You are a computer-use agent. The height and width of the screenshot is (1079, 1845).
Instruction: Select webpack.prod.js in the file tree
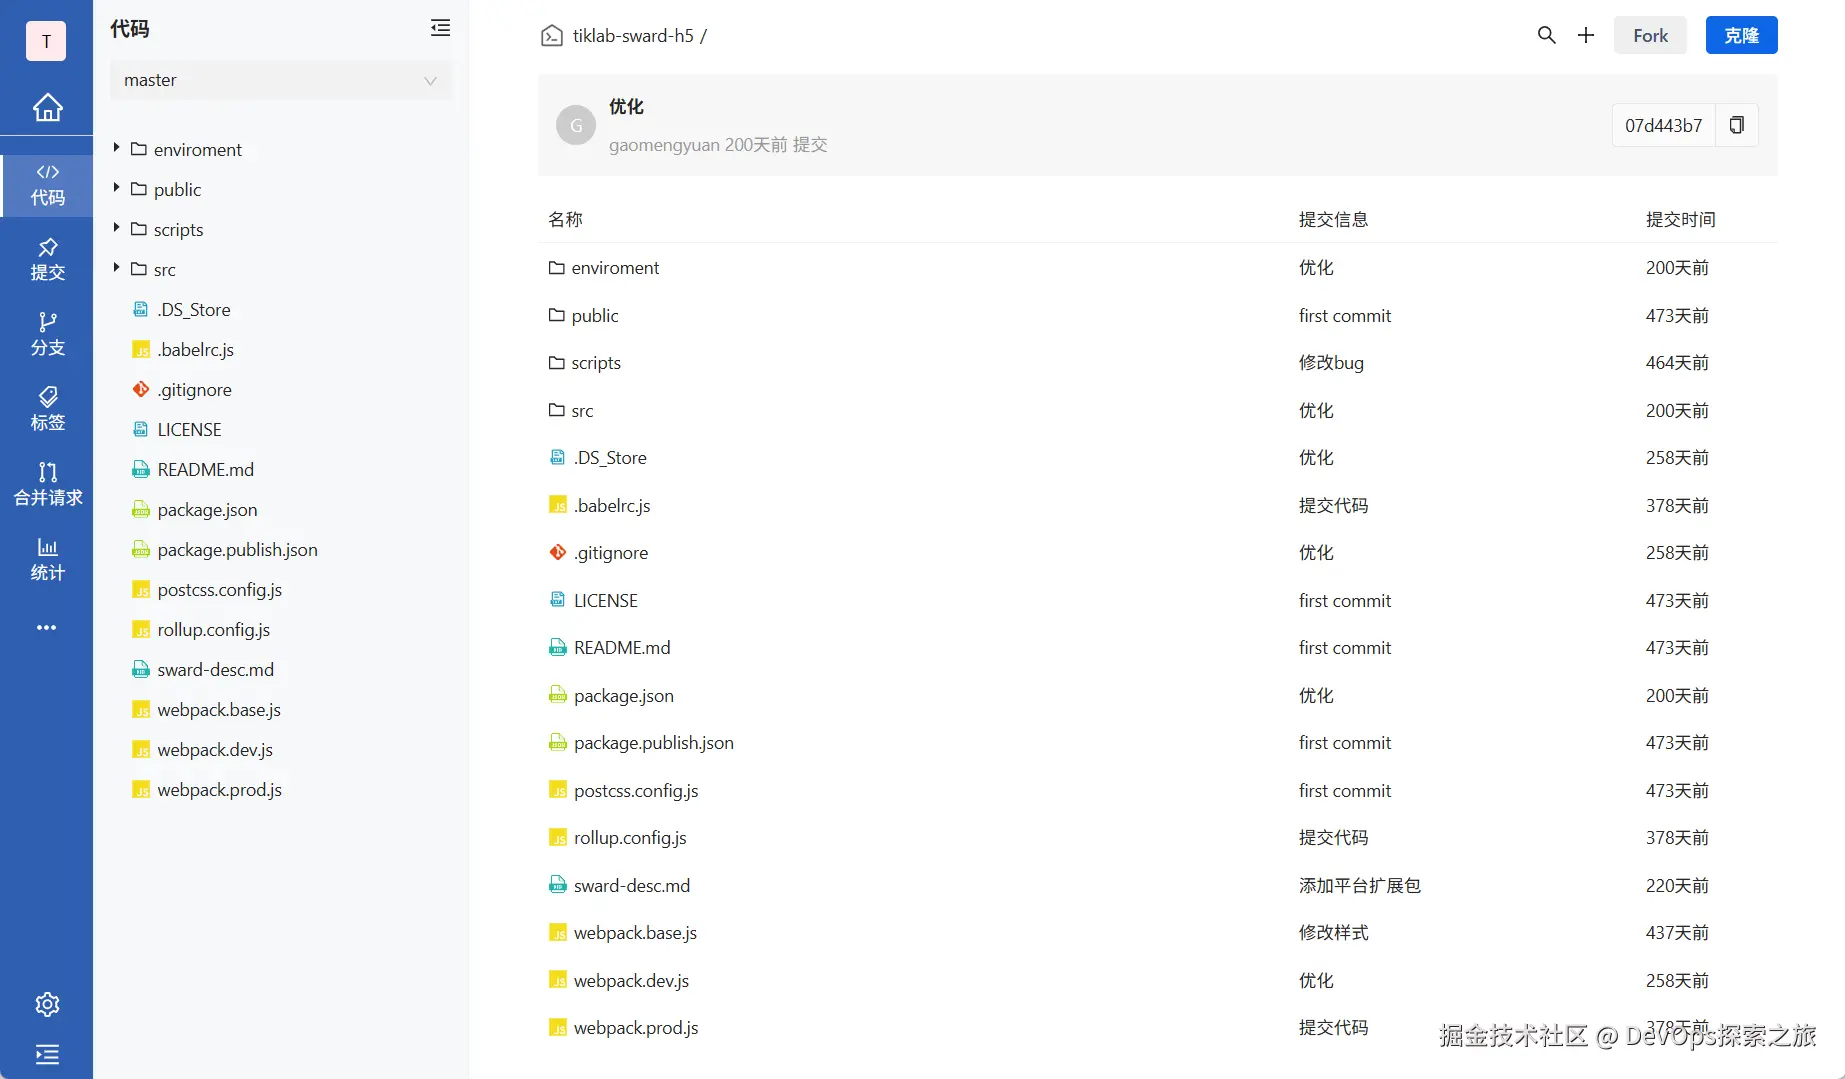tap(219, 790)
